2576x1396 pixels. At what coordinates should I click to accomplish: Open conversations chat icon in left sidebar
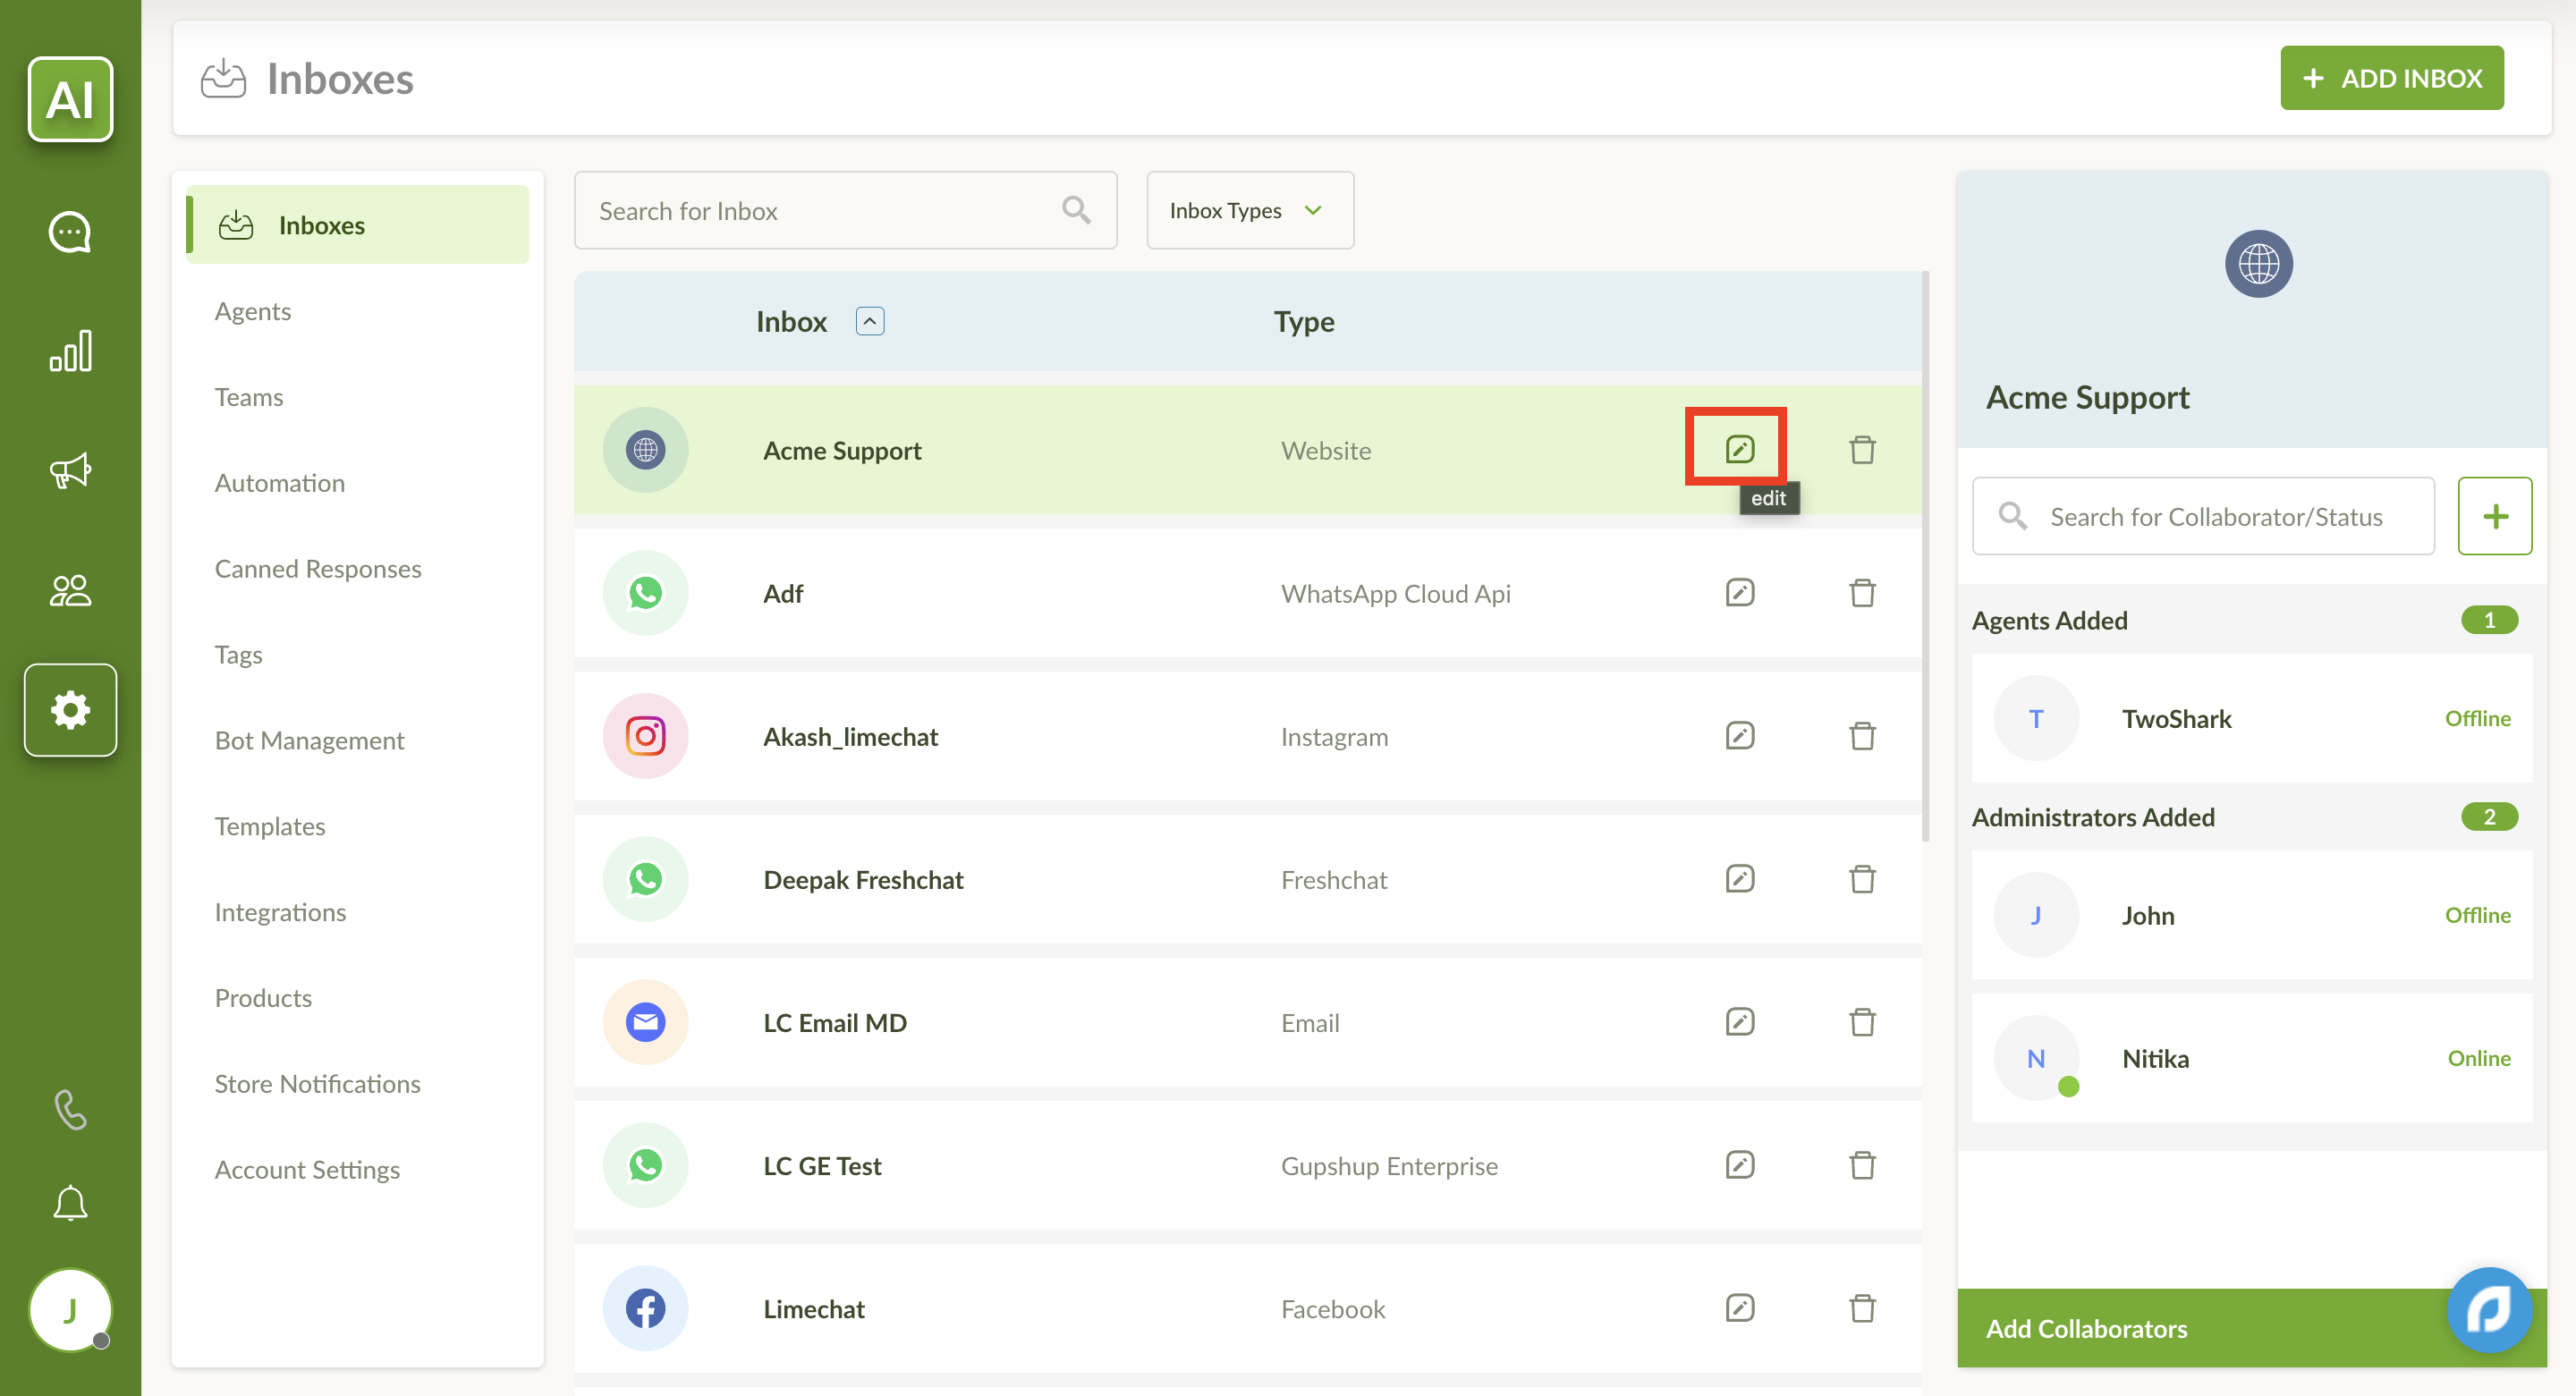pos(70,232)
